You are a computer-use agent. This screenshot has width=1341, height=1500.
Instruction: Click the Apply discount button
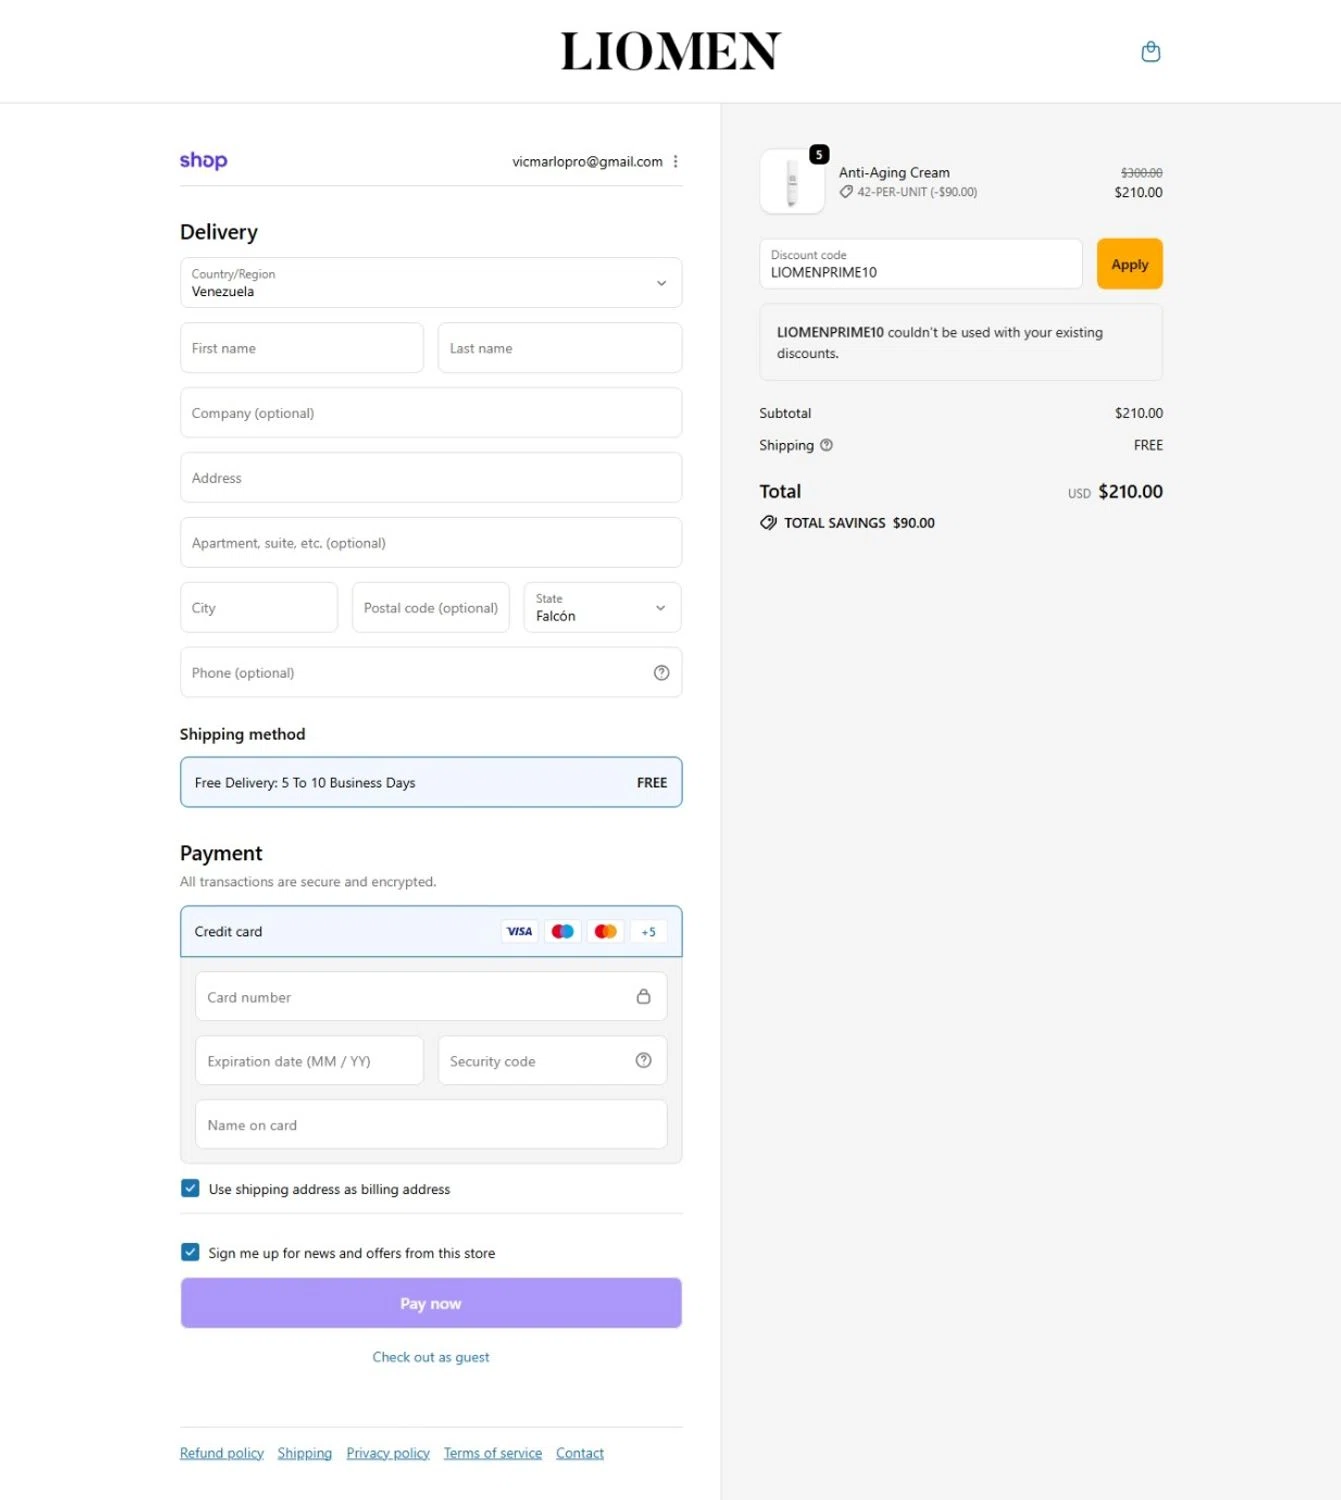coord(1129,264)
